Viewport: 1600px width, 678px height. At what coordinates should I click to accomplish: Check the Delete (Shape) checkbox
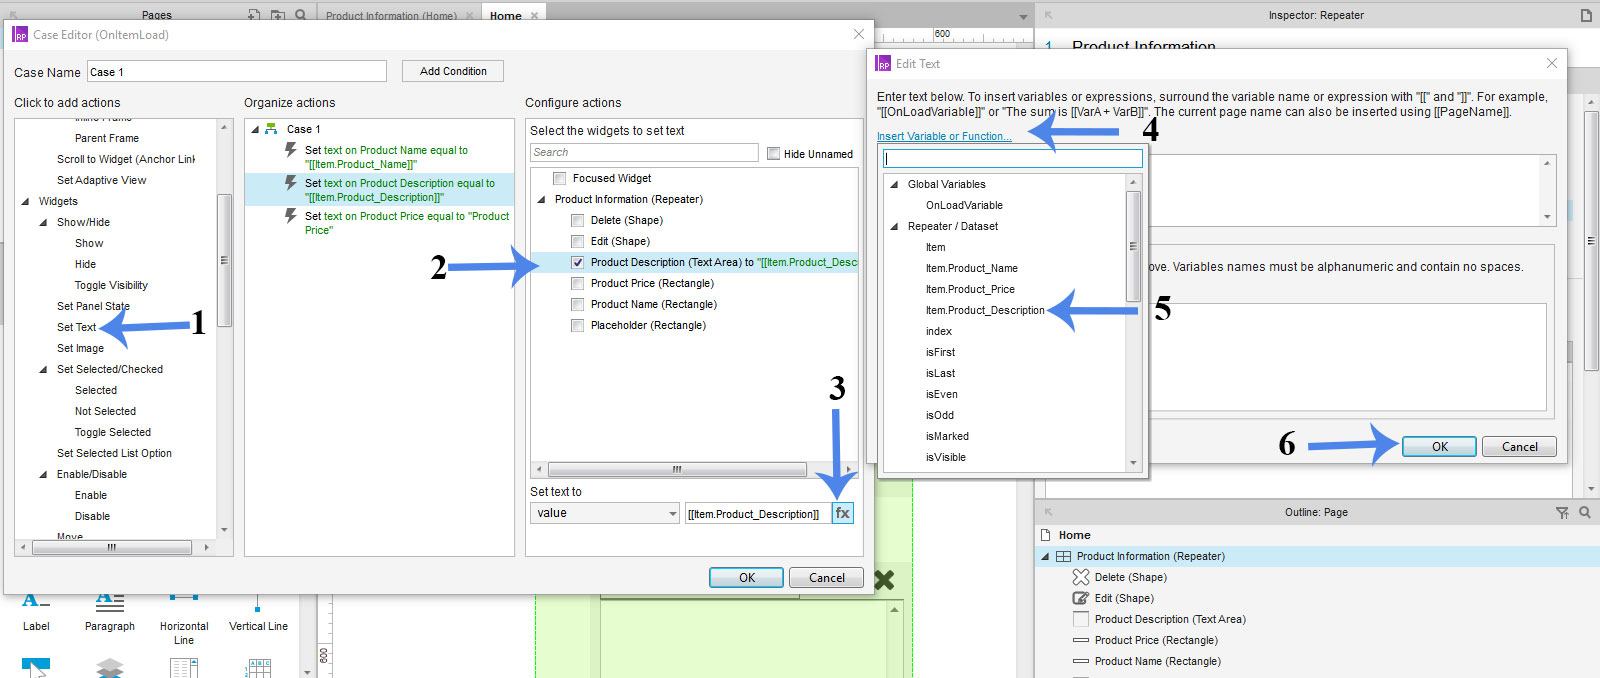click(577, 220)
